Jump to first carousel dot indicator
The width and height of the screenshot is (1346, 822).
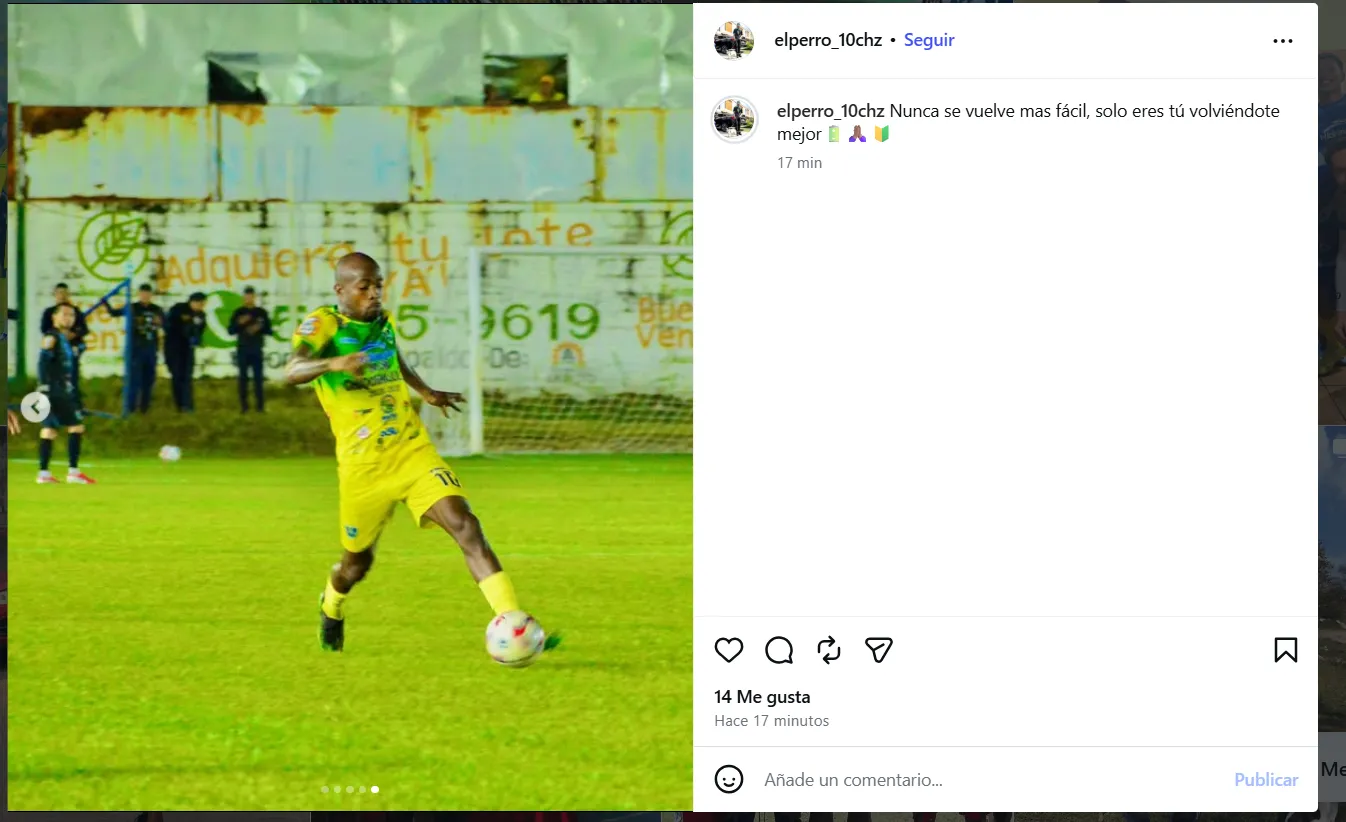coord(325,789)
